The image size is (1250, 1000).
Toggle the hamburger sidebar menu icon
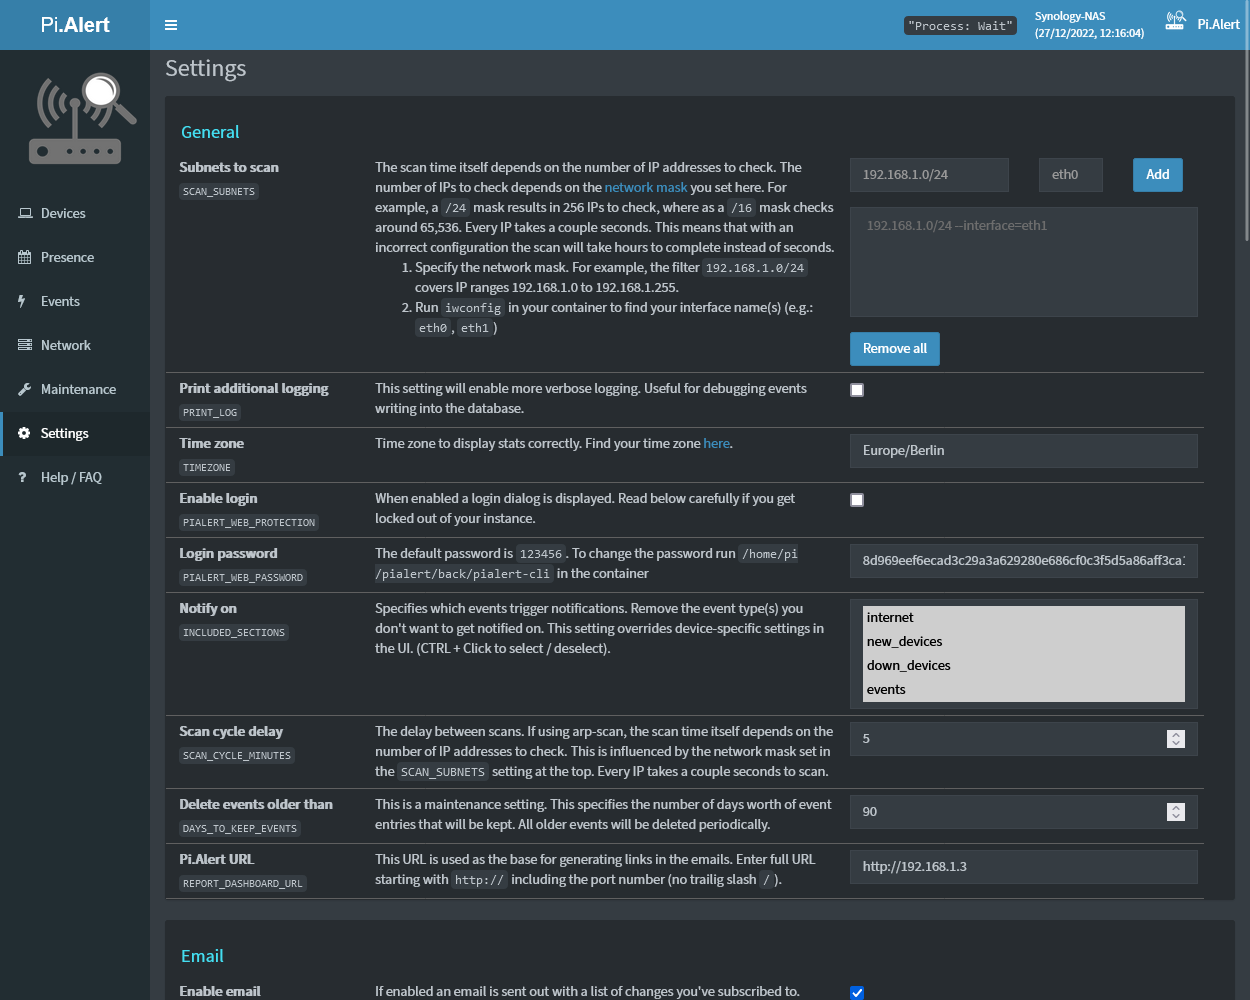[x=171, y=25]
